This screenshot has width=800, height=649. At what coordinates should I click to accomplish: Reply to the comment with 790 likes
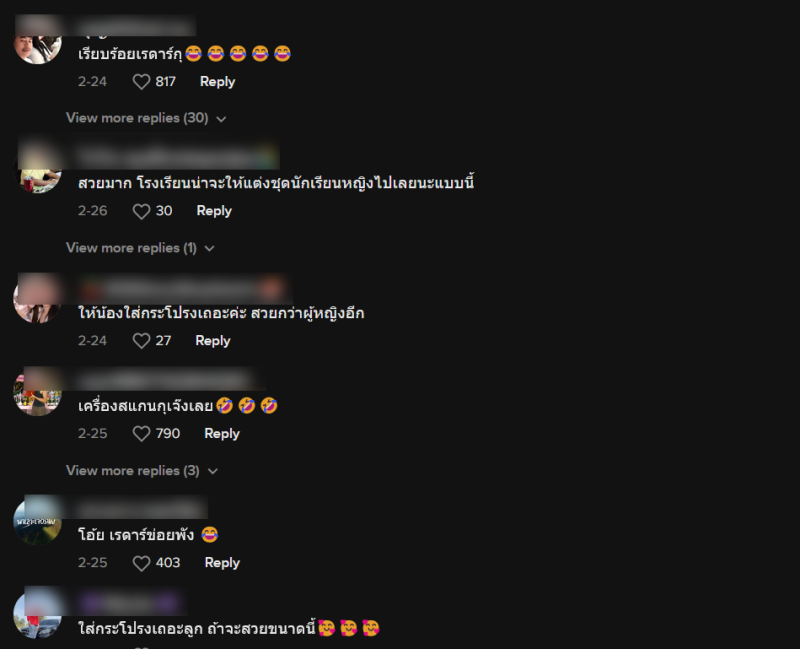[x=222, y=434]
